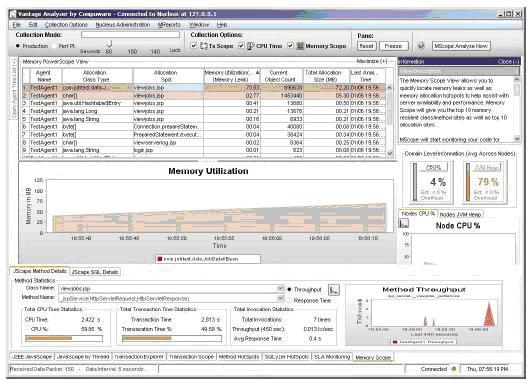Close the Information panel using Close (-)
The image size is (531, 387).
click(508, 62)
